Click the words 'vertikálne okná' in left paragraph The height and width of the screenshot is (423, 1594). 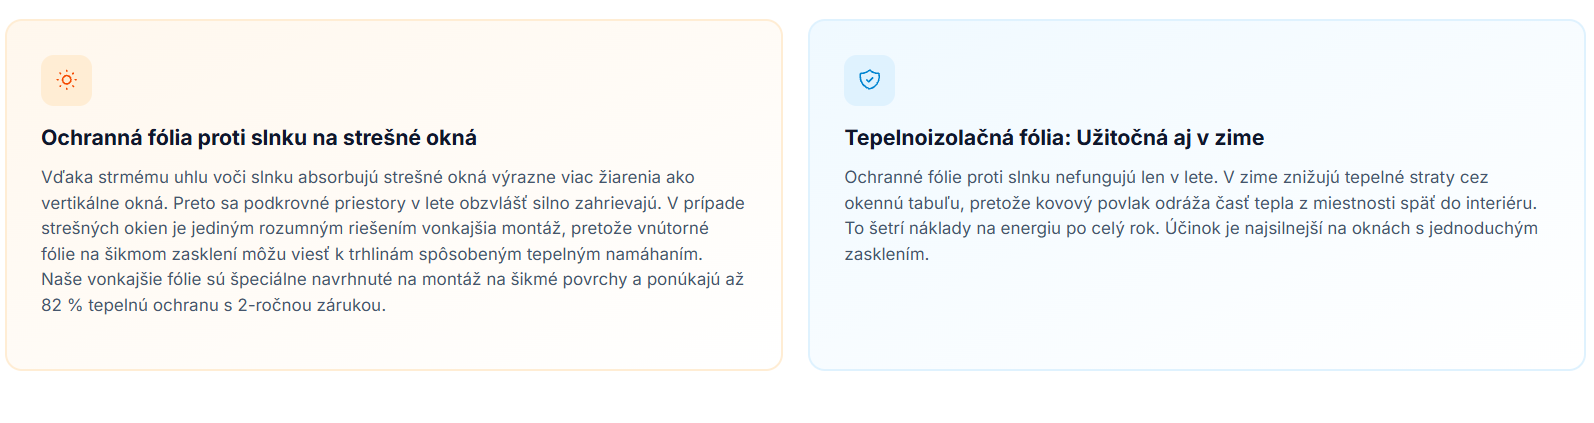click(101, 203)
